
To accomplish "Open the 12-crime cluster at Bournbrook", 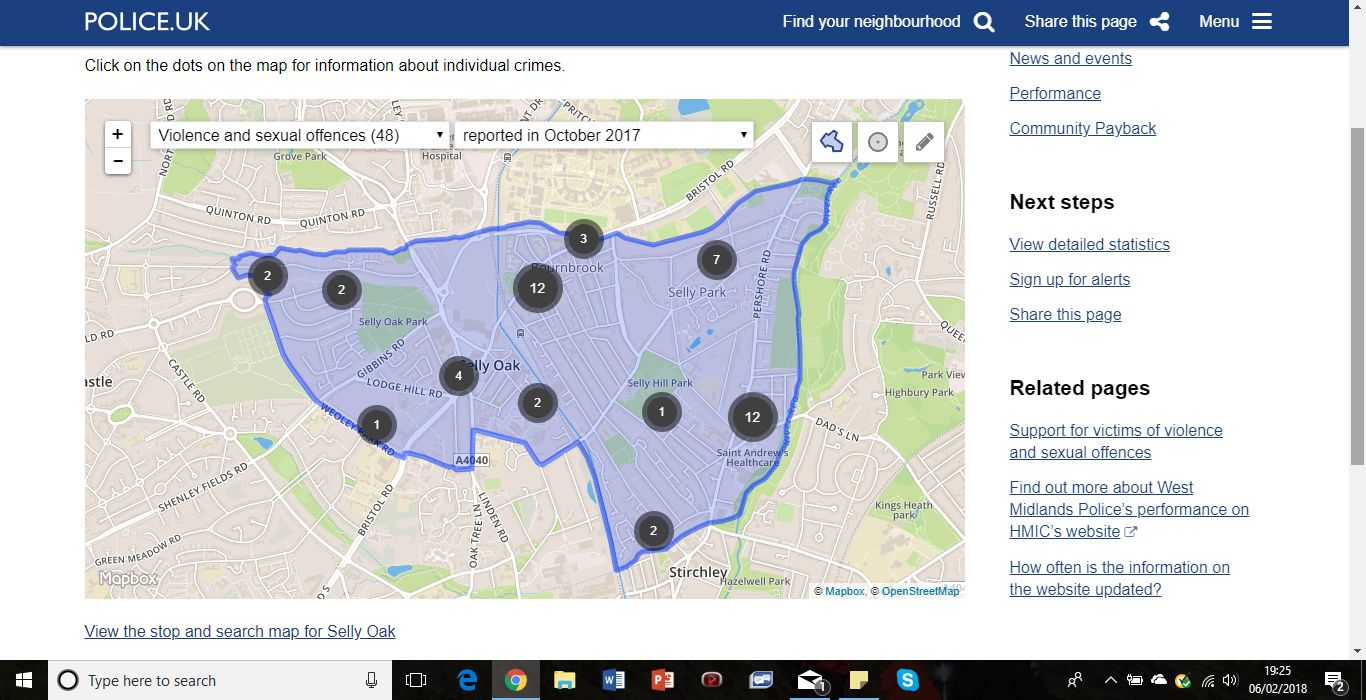I will (537, 288).
